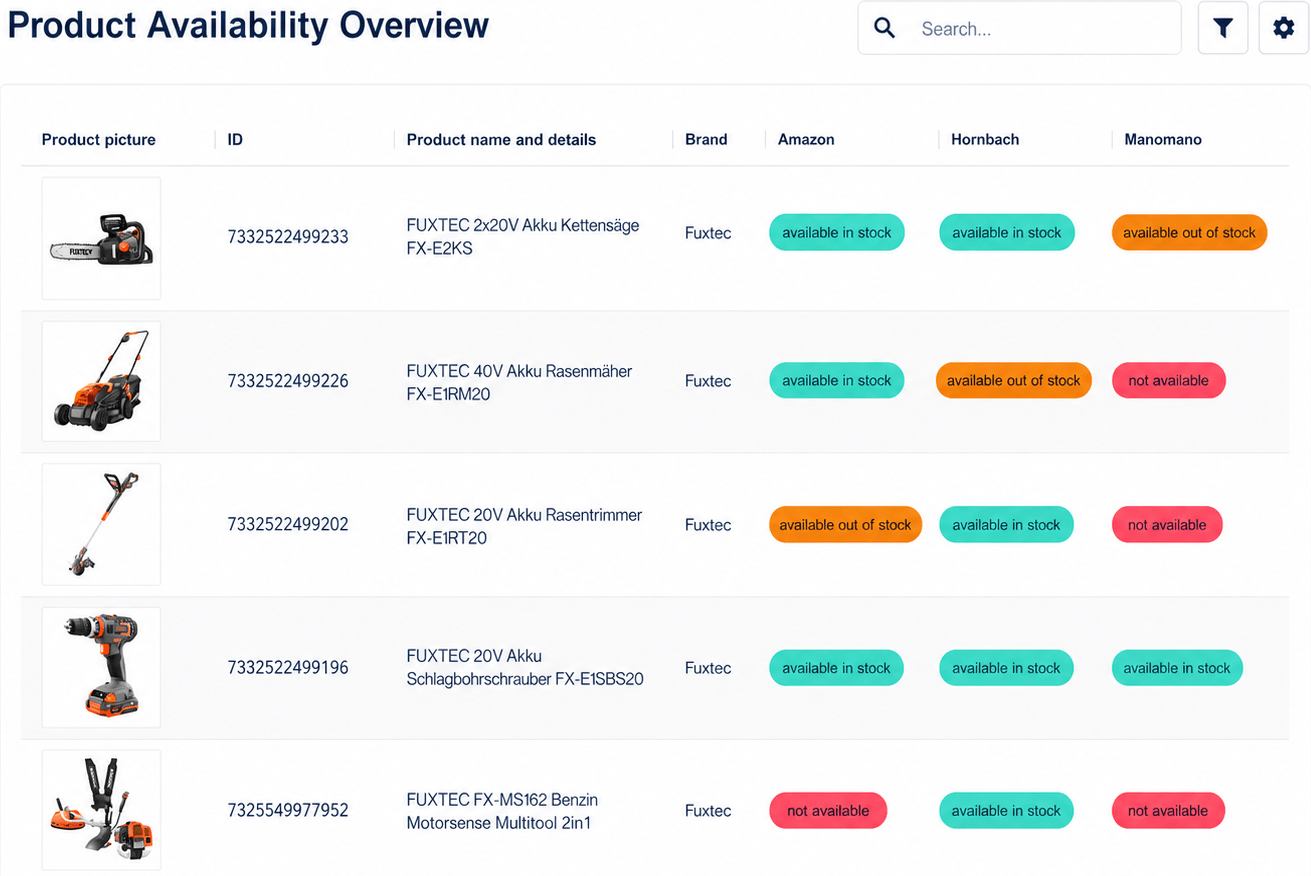The height and width of the screenshot is (876, 1311).
Task: Click Kettensäge Hornbach available in stock badge
Action: 1007,233
